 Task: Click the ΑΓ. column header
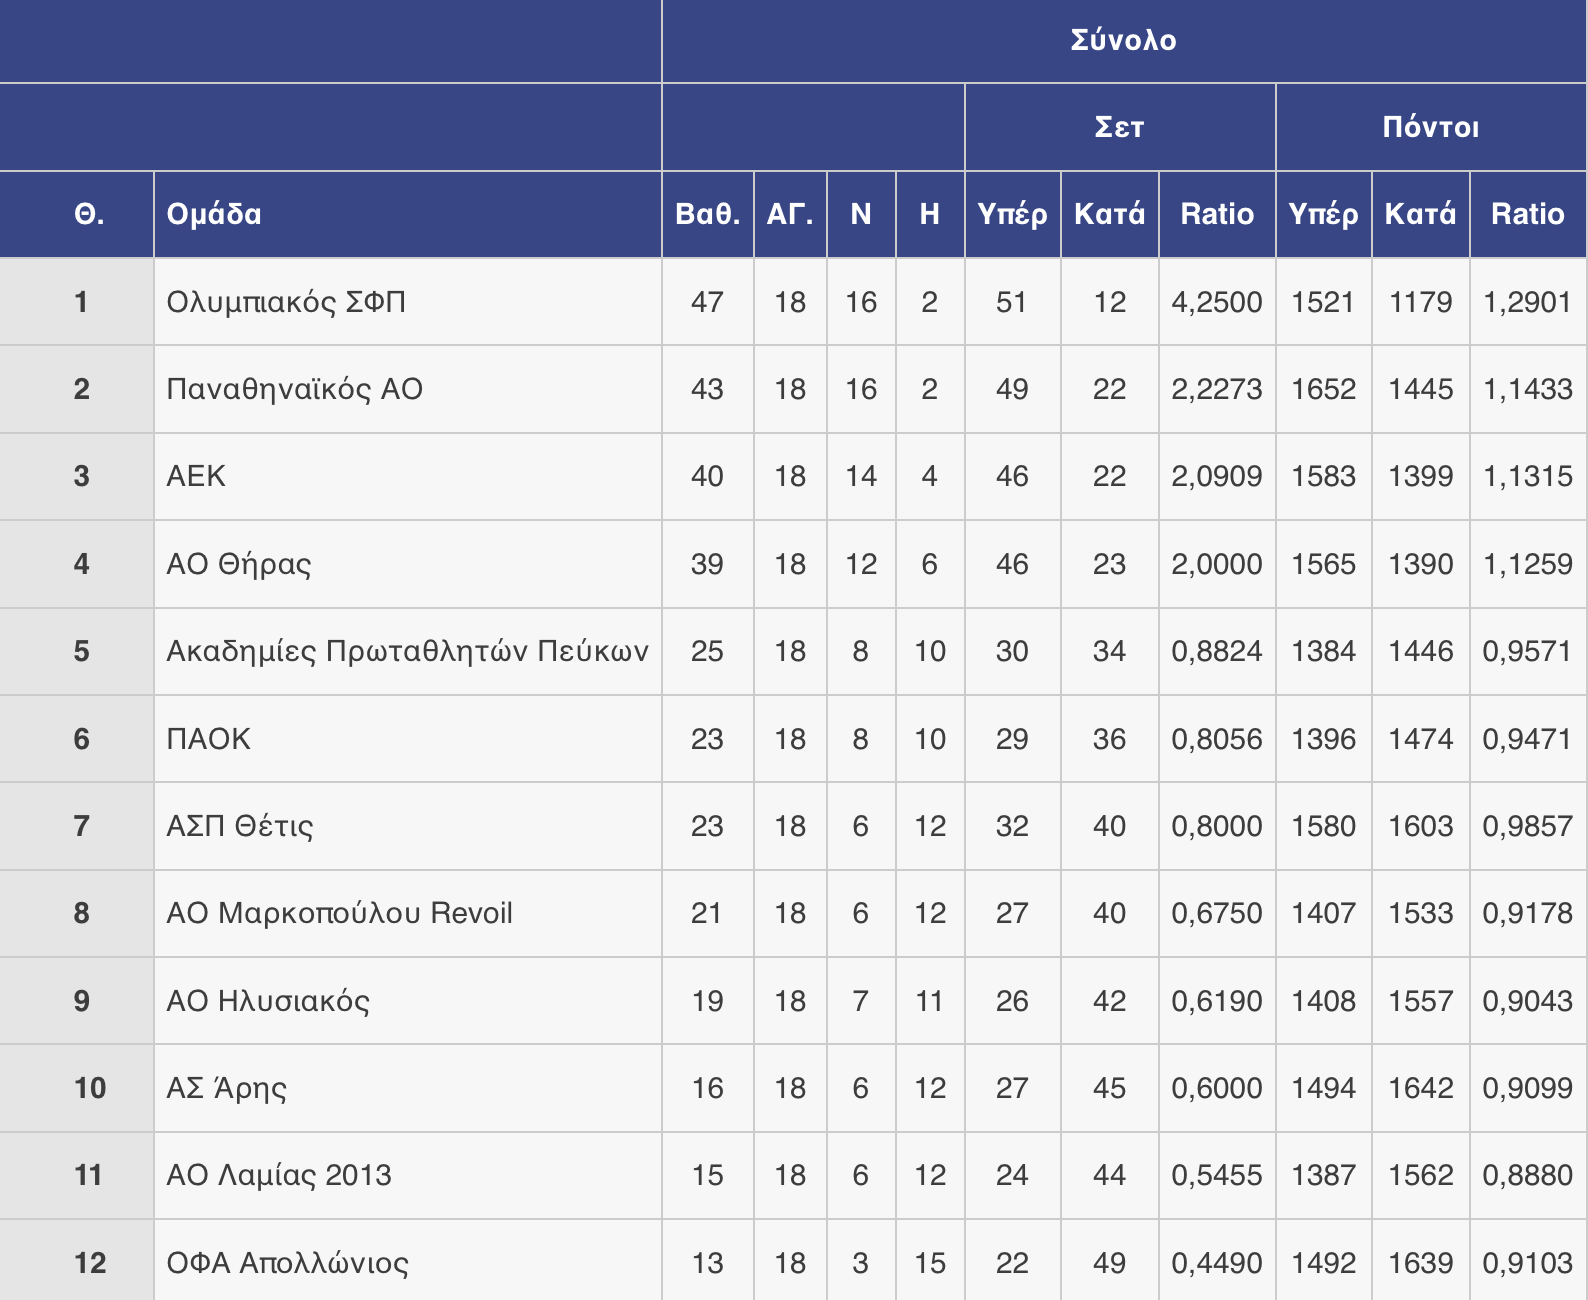[x=790, y=214]
